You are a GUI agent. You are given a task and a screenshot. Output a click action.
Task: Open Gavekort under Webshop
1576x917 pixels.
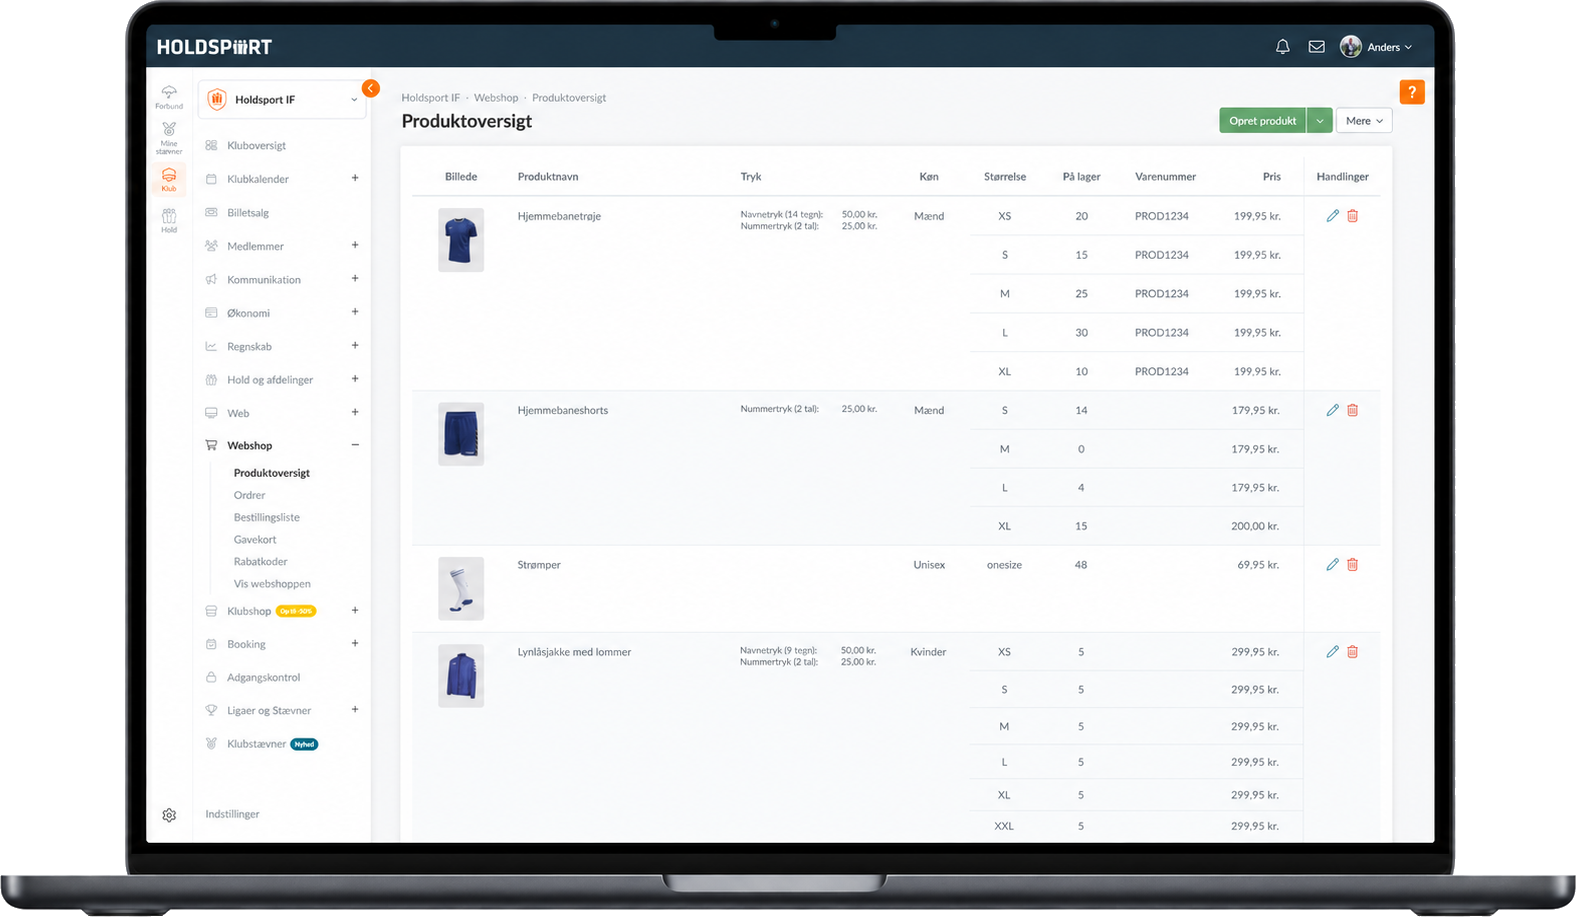click(x=255, y=539)
